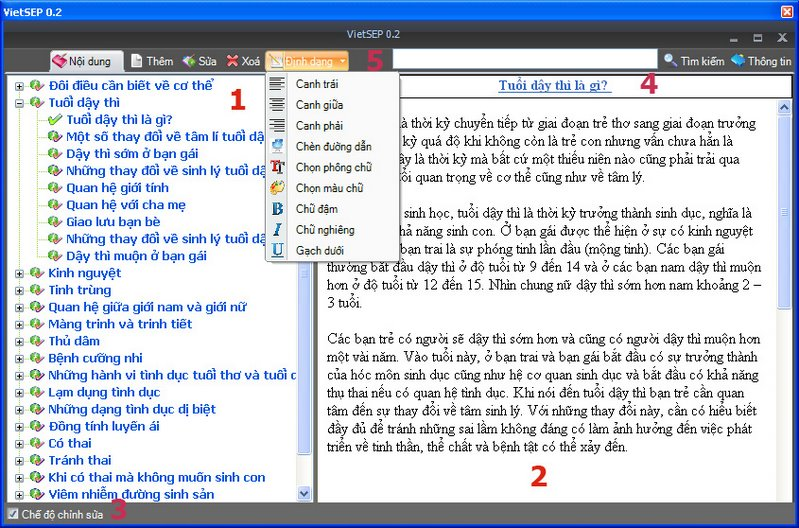Click the palette icon beside Chọn màu chữ
Image resolution: width=799 pixels, height=528 pixels.
[277, 188]
